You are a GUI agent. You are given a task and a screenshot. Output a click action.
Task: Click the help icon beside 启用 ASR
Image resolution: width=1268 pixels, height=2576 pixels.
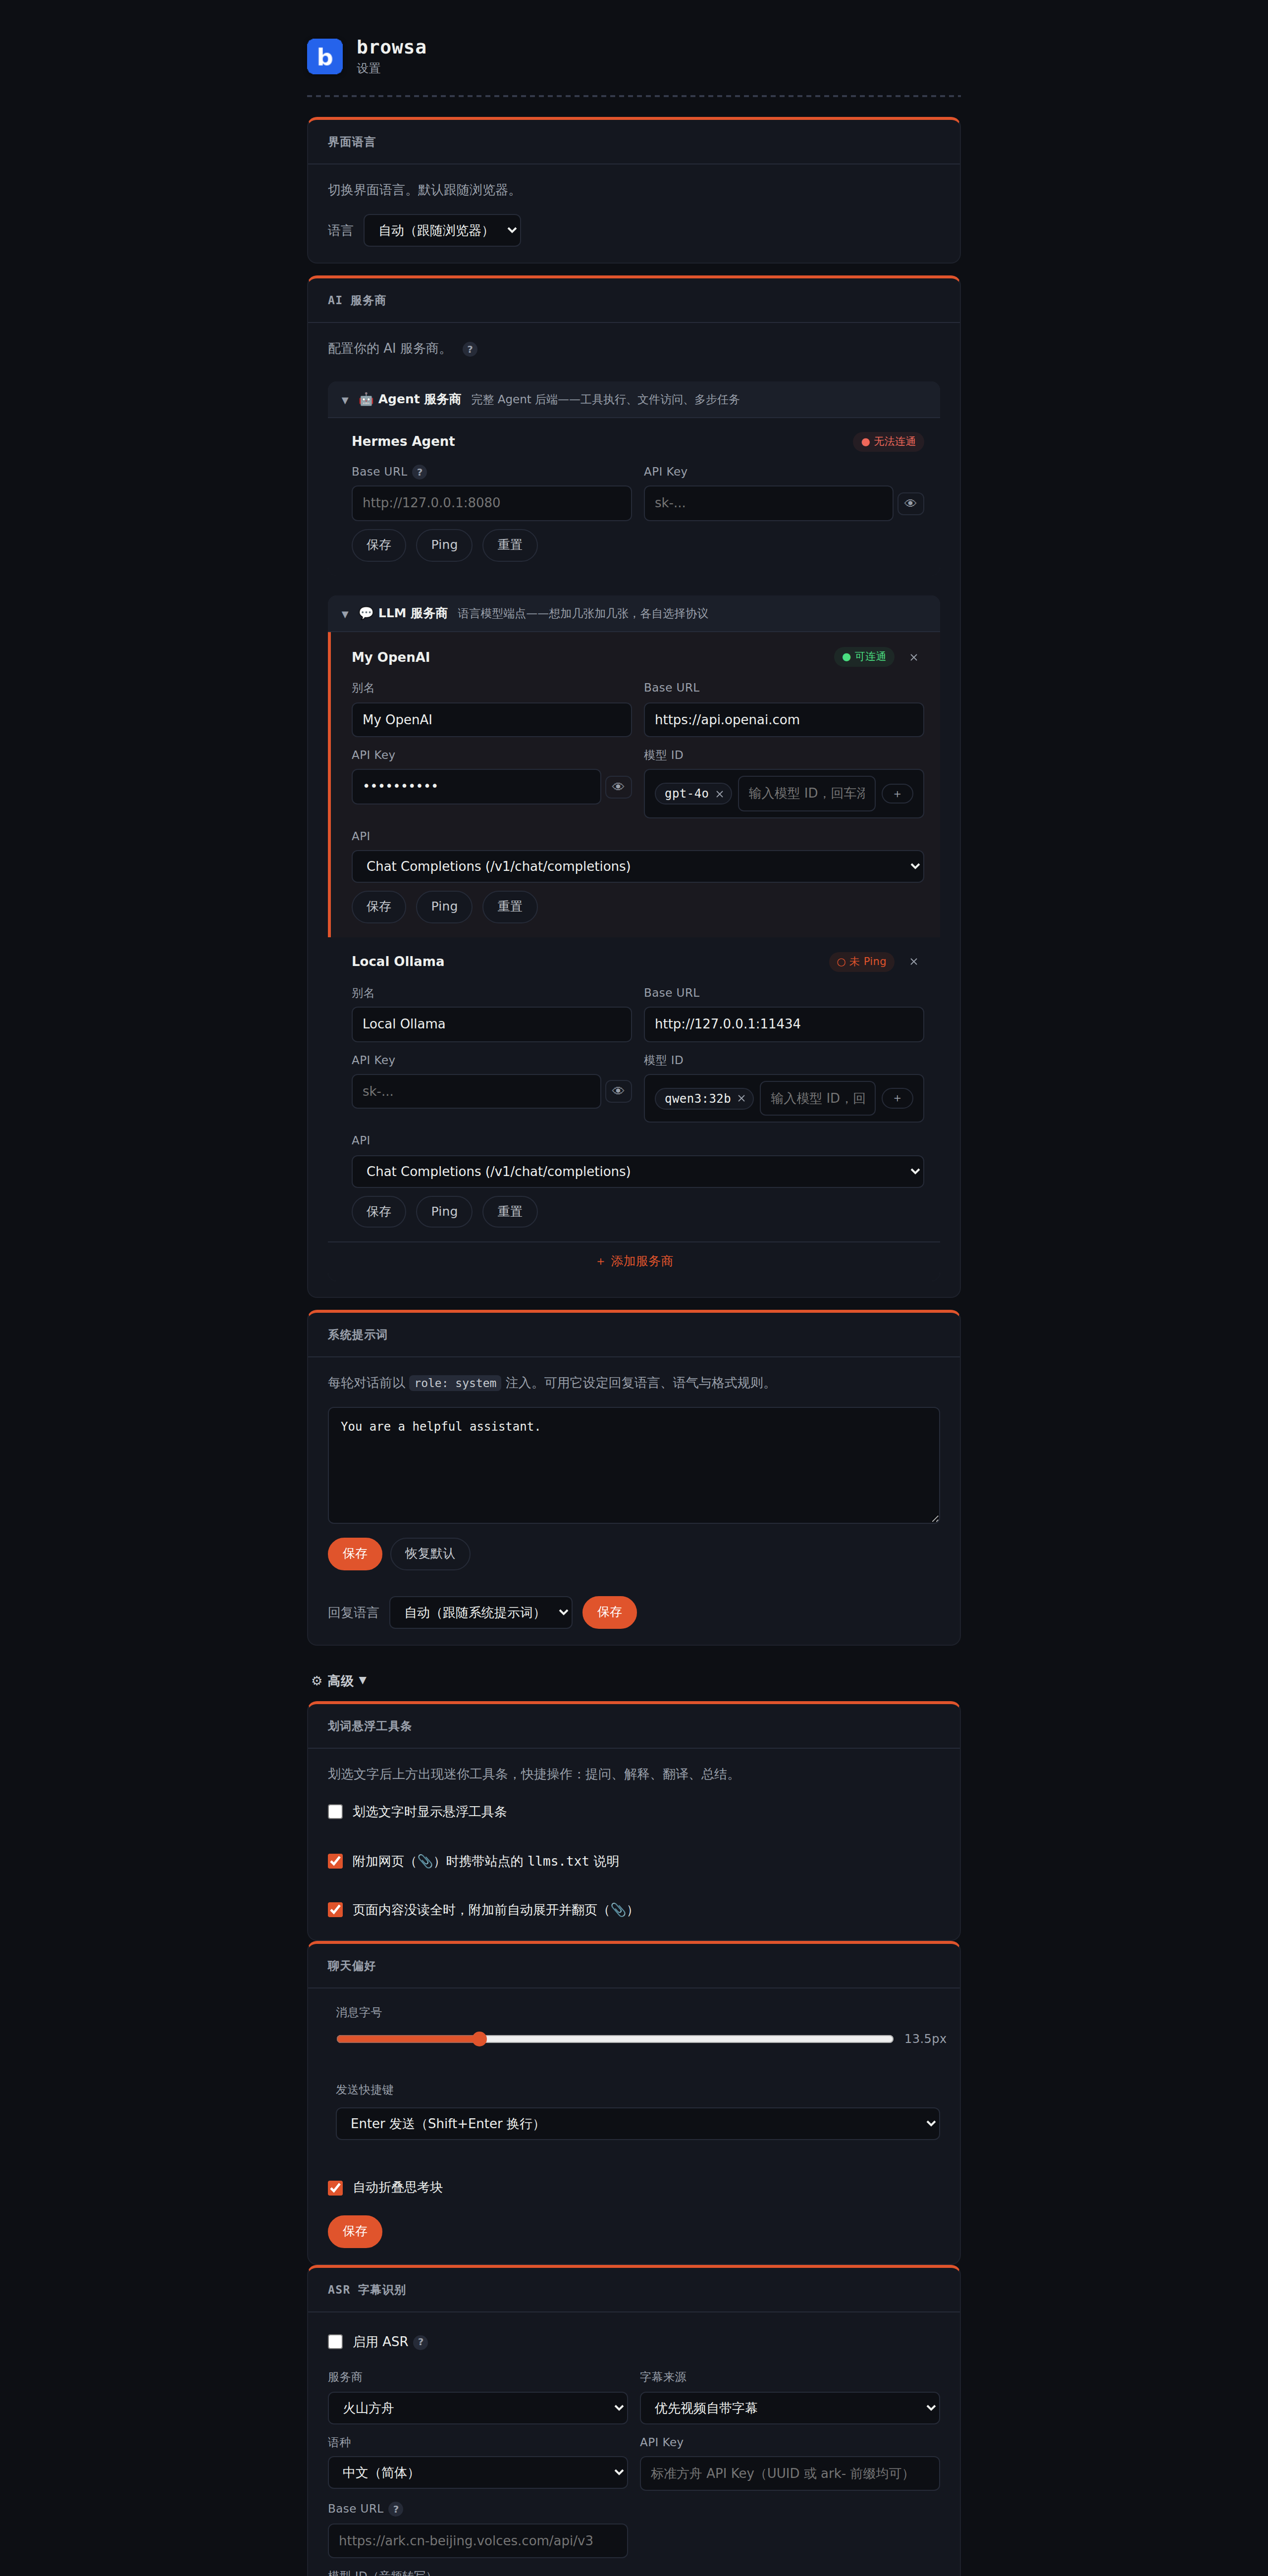pyautogui.click(x=421, y=2342)
